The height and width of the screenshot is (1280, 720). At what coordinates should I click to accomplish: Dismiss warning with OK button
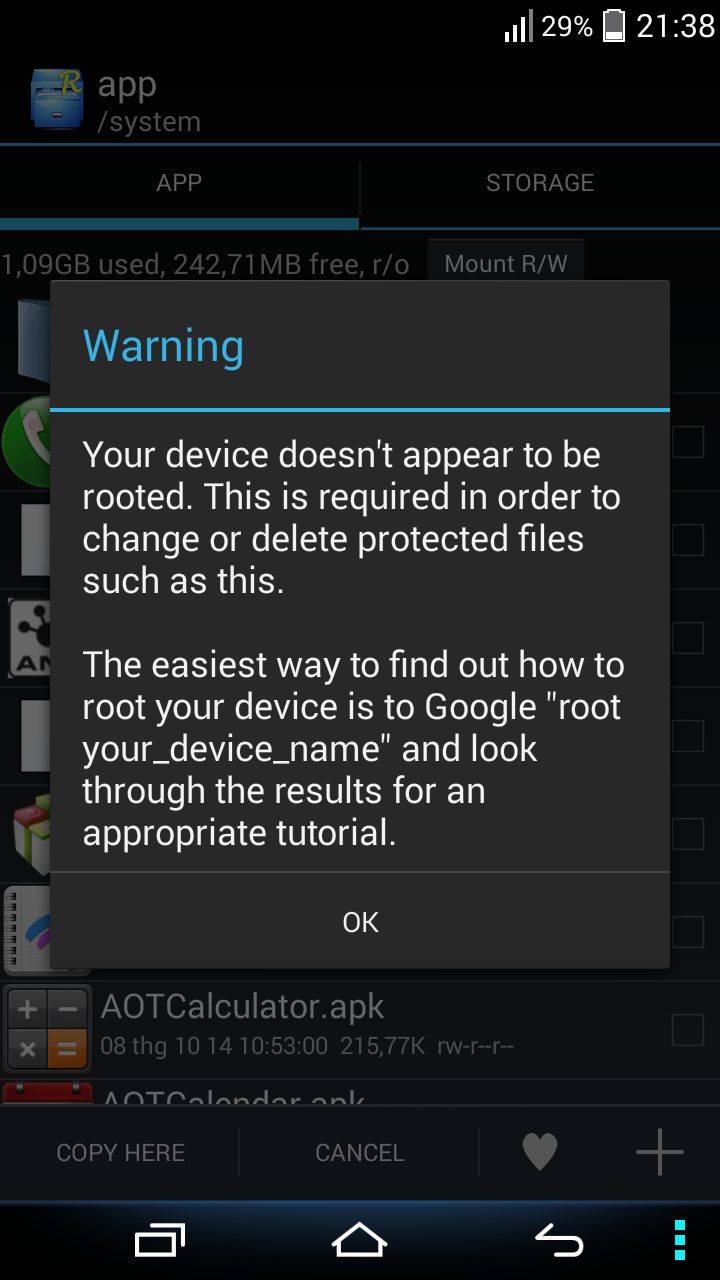pos(360,921)
